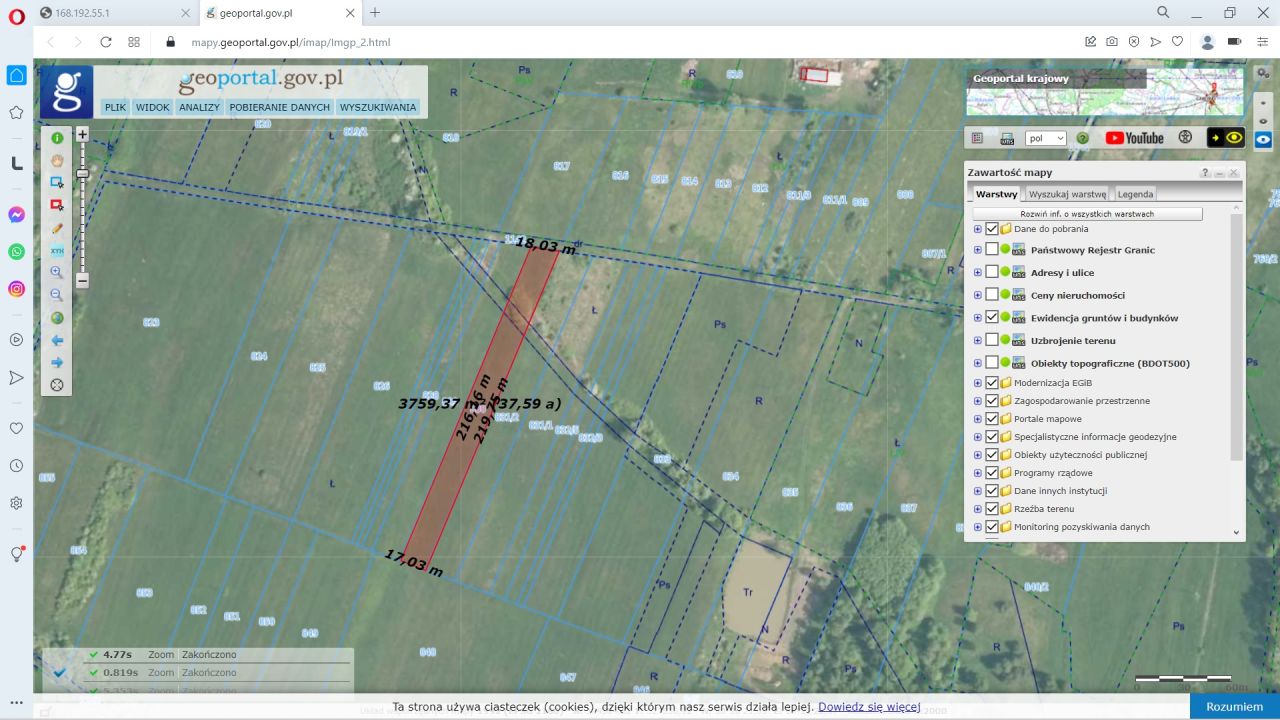Open the green question-mark help icon

click(x=1082, y=138)
